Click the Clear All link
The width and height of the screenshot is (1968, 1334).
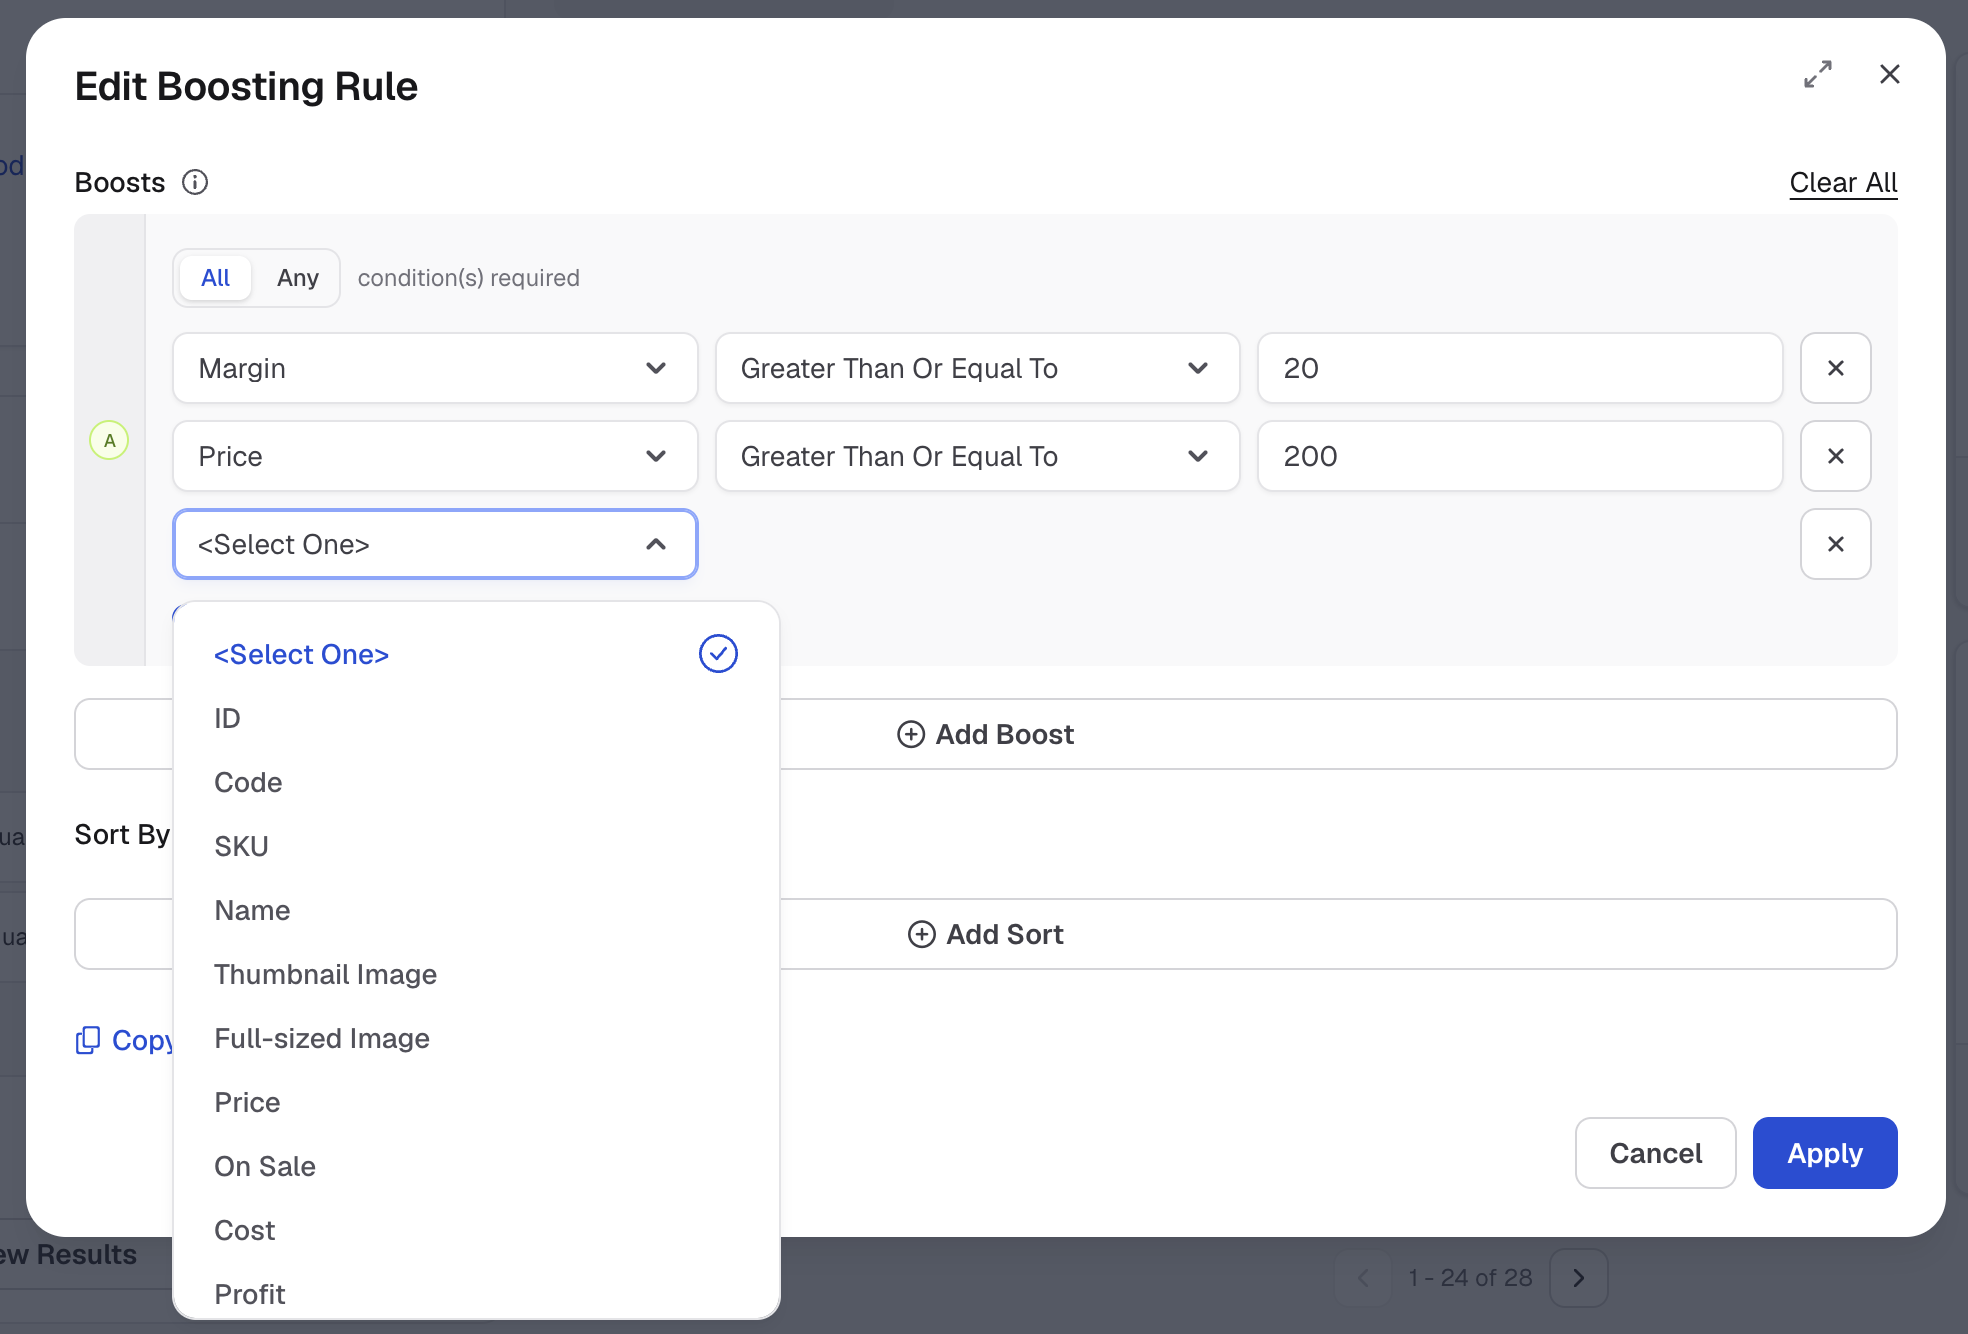click(1843, 182)
